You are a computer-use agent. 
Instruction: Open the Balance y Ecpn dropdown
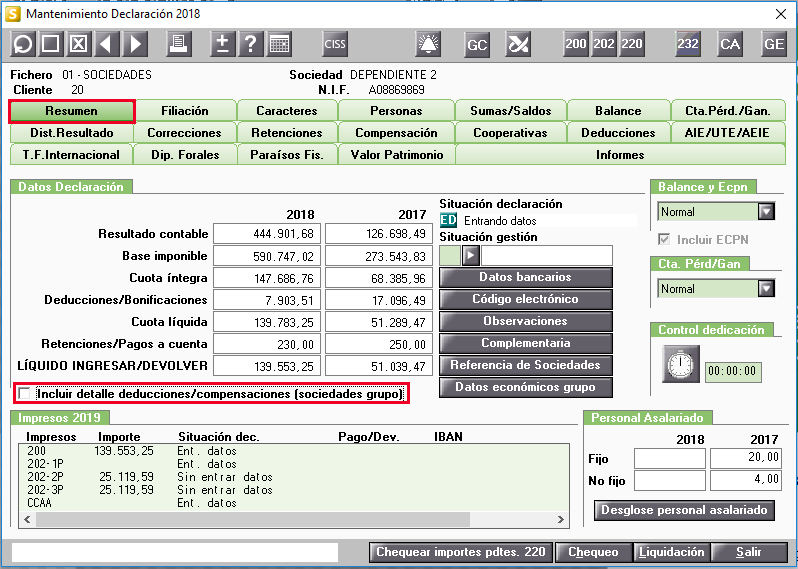(x=766, y=211)
